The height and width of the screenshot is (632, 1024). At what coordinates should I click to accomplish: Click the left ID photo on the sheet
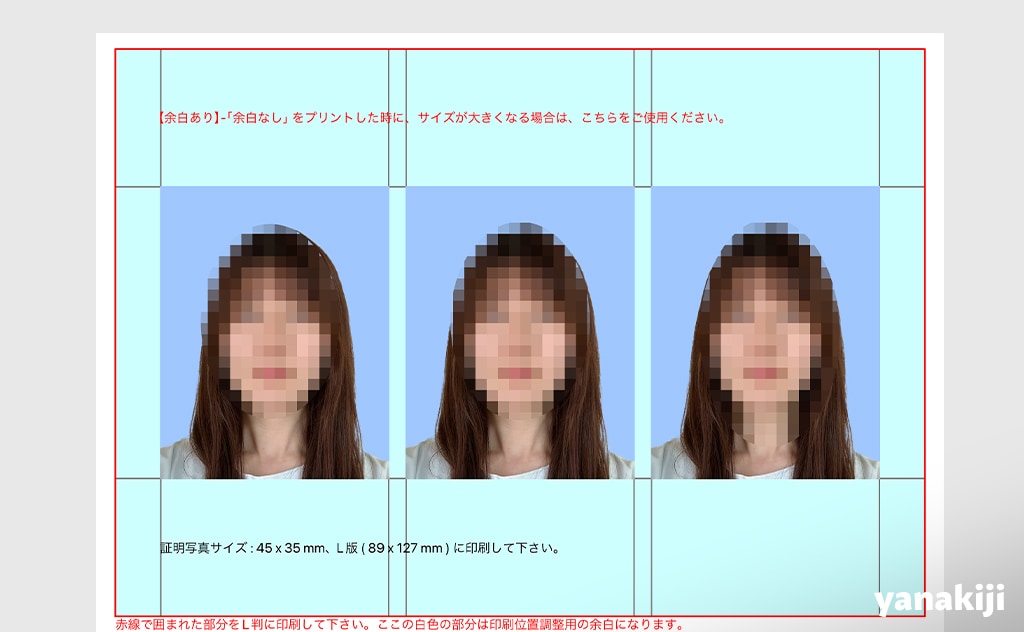click(x=274, y=332)
